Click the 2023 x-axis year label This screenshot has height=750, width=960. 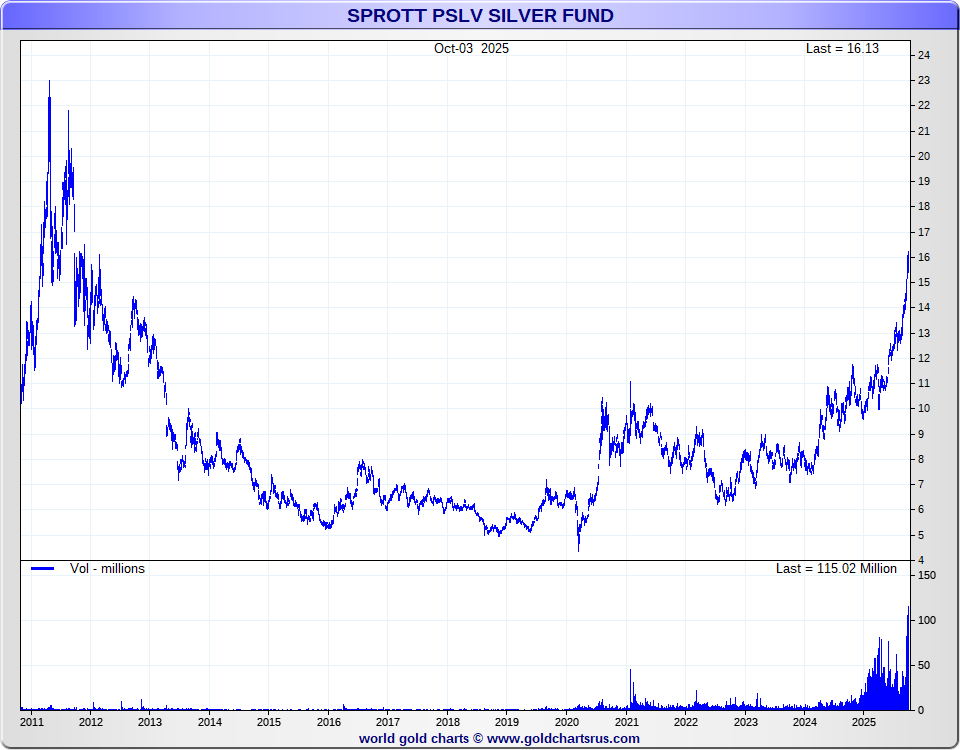click(x=745, y=722)
